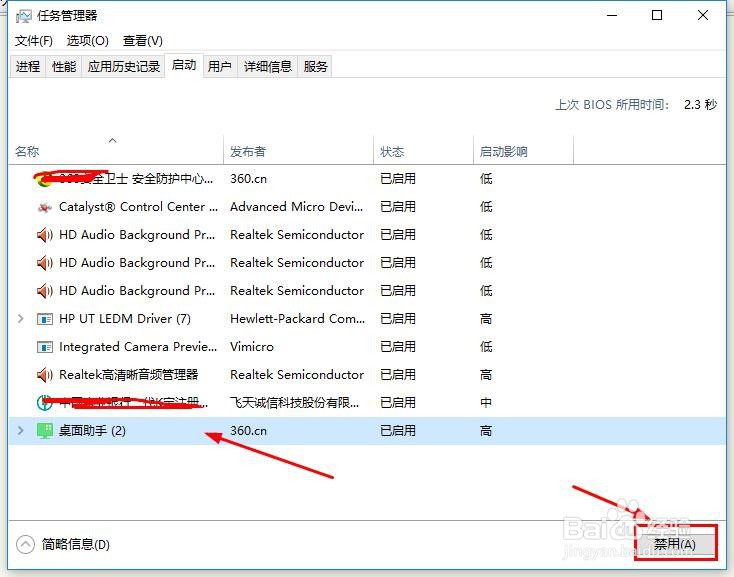The height and width of the screenshot is (577, 734).
Task: Collapse details with 简略信息 arrow icon
Action: [x=25, y=544]
